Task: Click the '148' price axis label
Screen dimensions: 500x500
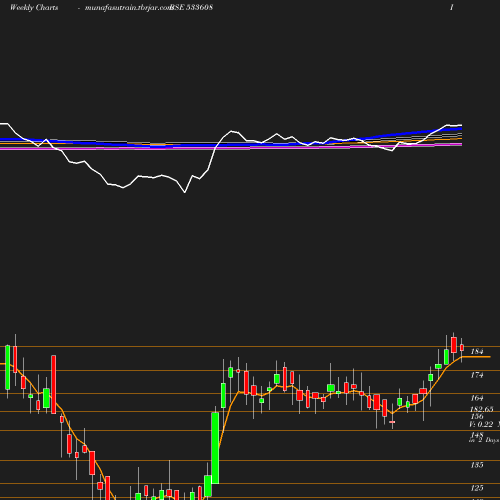Action: pos(477,435)
